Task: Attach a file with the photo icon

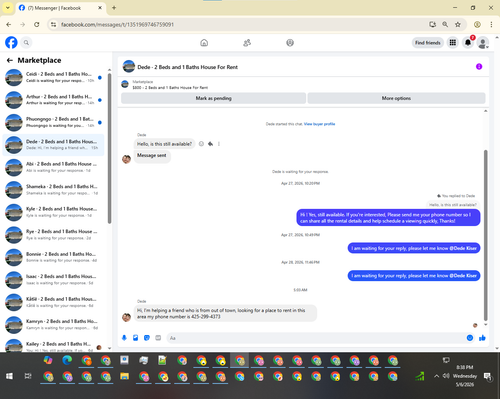Action: pos(136,338)
